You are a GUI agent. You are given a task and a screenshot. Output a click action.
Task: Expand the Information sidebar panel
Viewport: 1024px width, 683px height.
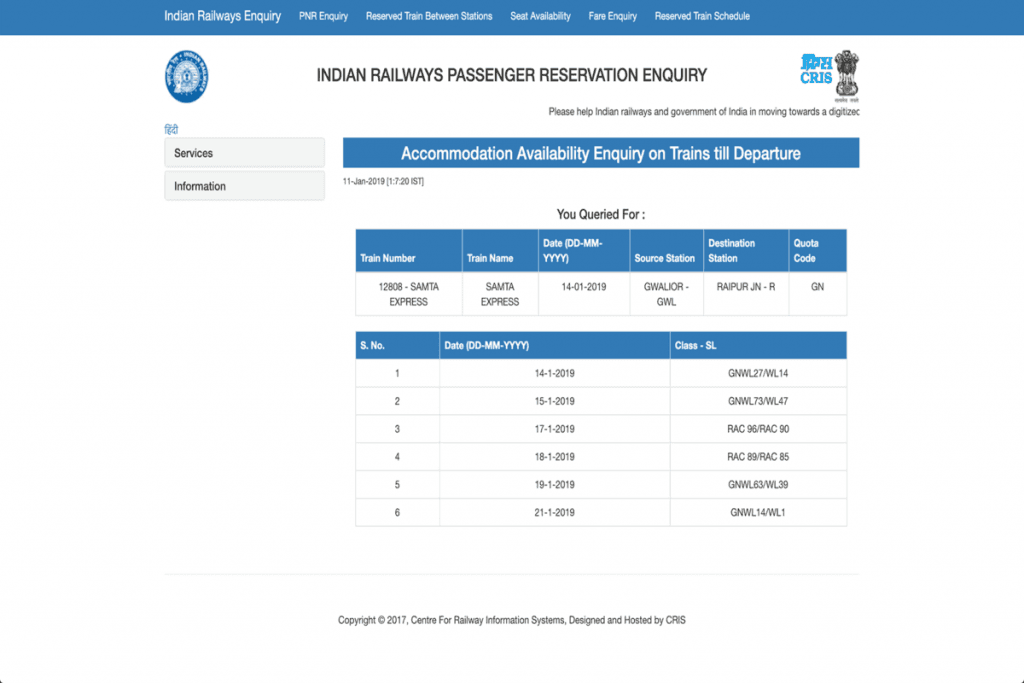click(244, 186)
